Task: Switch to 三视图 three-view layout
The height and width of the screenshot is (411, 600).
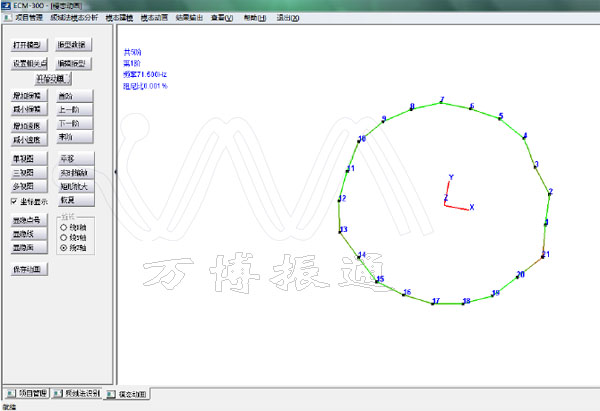Action: click(x=24, y=172)
